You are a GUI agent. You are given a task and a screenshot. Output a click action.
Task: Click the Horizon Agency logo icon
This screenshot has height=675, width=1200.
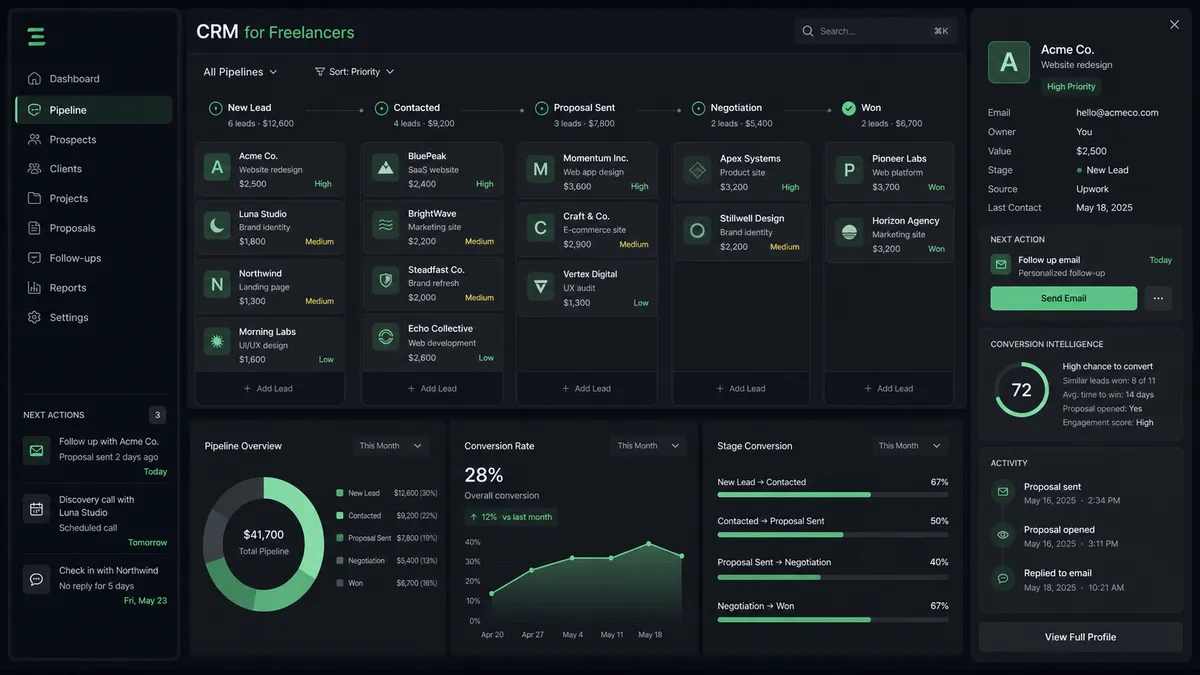849,231
